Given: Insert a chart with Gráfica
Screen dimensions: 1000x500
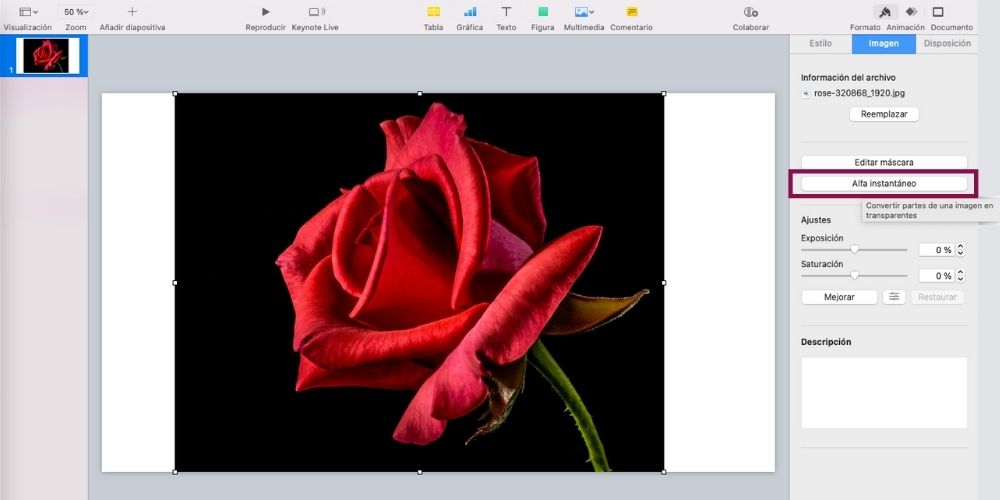Looking at the screenshot, I should pos(469,12).
